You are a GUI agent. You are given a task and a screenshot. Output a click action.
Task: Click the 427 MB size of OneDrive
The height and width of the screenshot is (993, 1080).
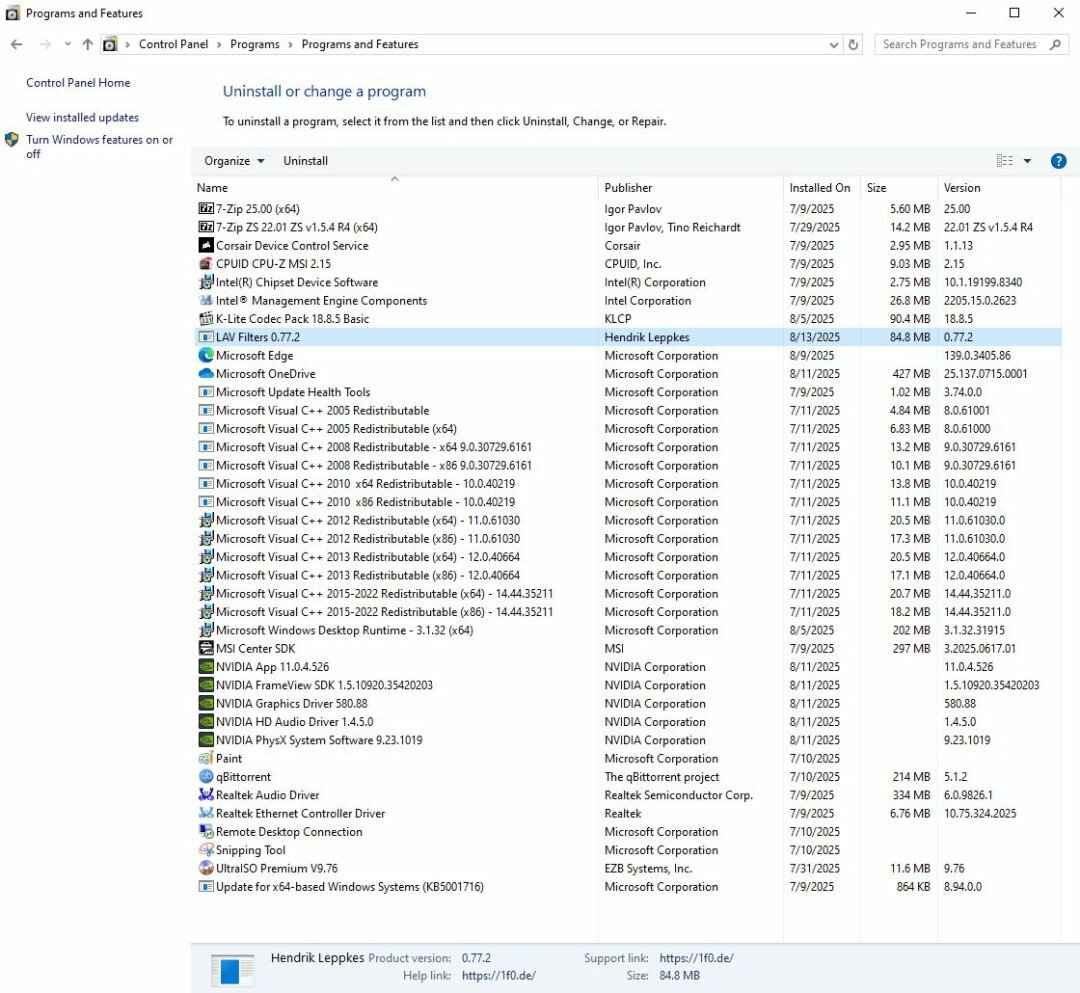[x=911, y=374]
